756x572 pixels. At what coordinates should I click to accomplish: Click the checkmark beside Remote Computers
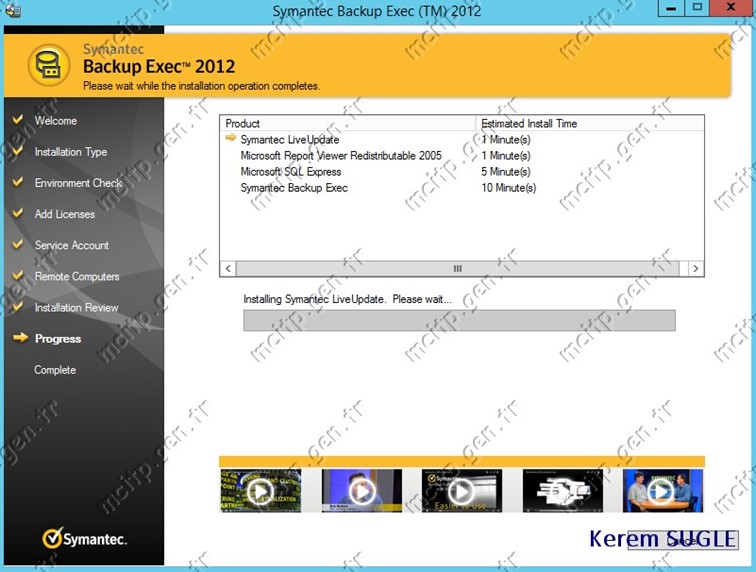coord(18,275)
